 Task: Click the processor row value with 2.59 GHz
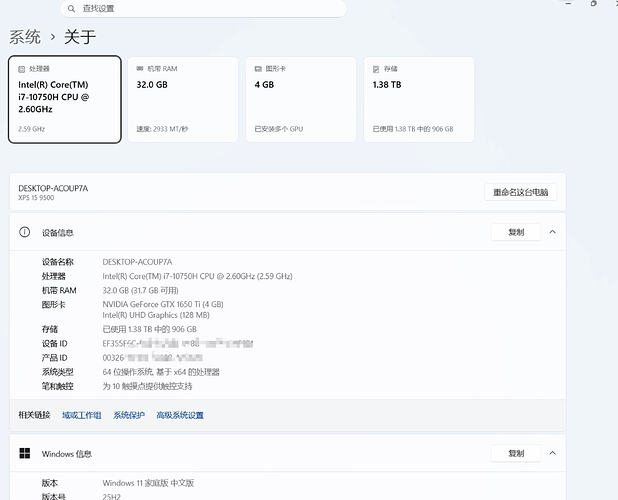coord(197,276)
